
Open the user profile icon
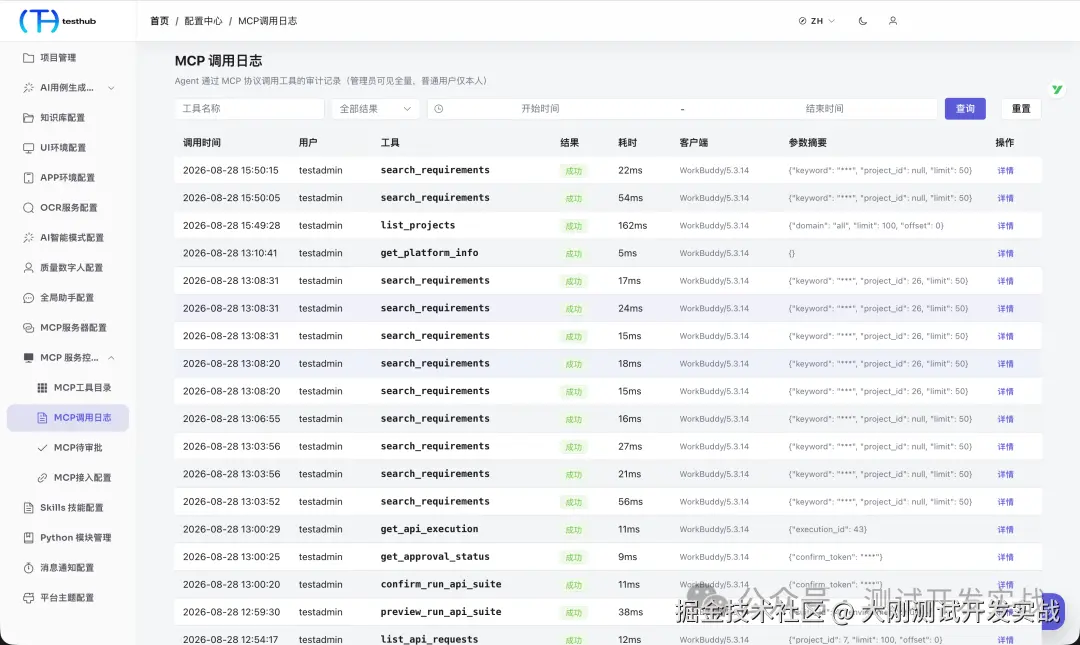tap(893, 21)
